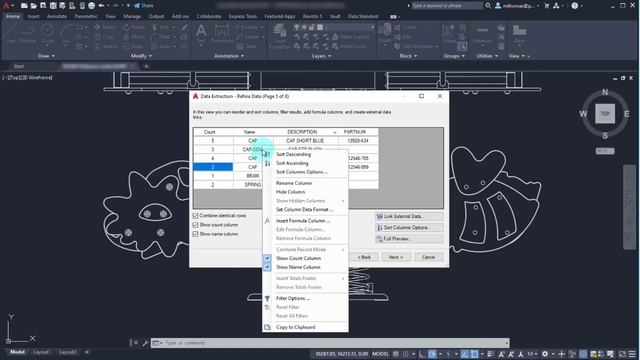Click the Full Preview button

pos(409,239)
